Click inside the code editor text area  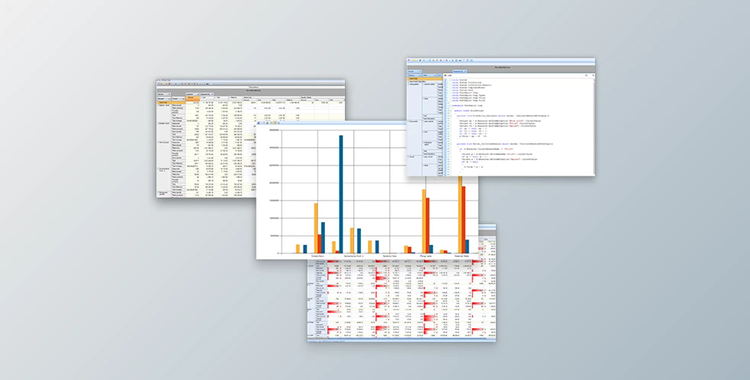(521, 127)
